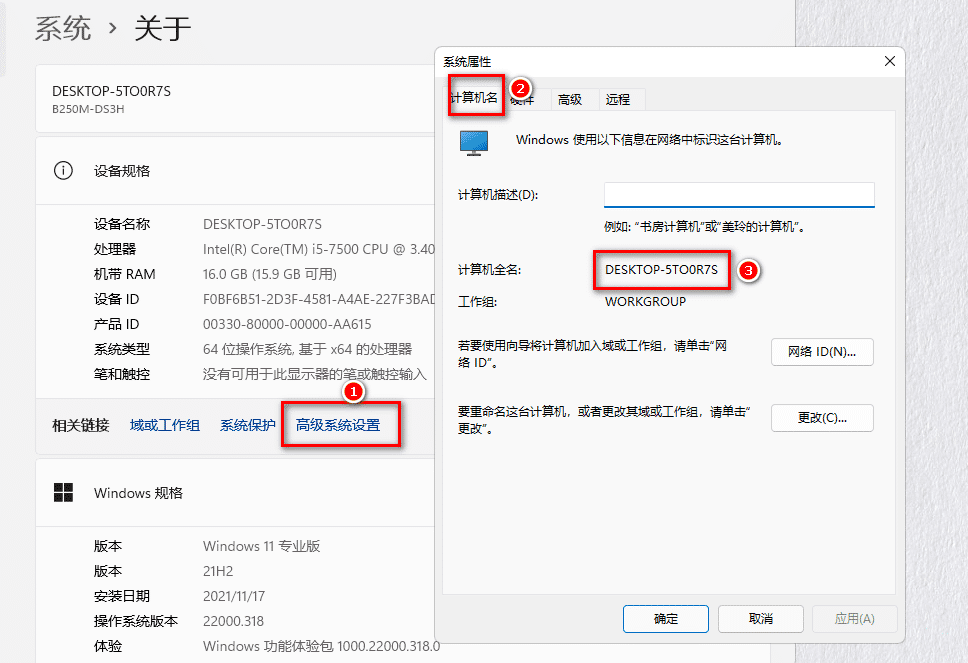Open the 硬件 tab

(523, 99)
